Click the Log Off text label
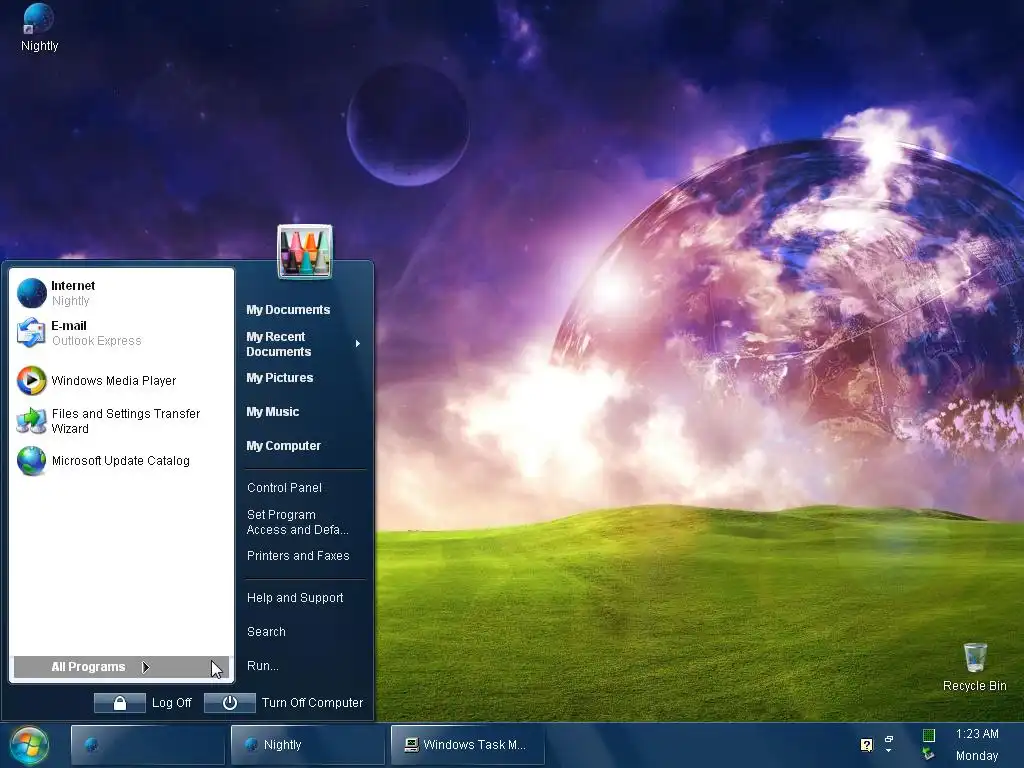The width and height of the screenshot is (1024, 768). coord(172,703)
